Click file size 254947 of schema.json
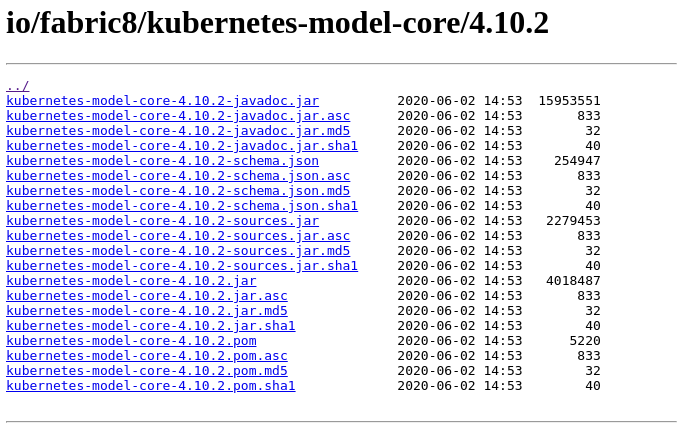 pyautogui.click(x=577, y=161)
